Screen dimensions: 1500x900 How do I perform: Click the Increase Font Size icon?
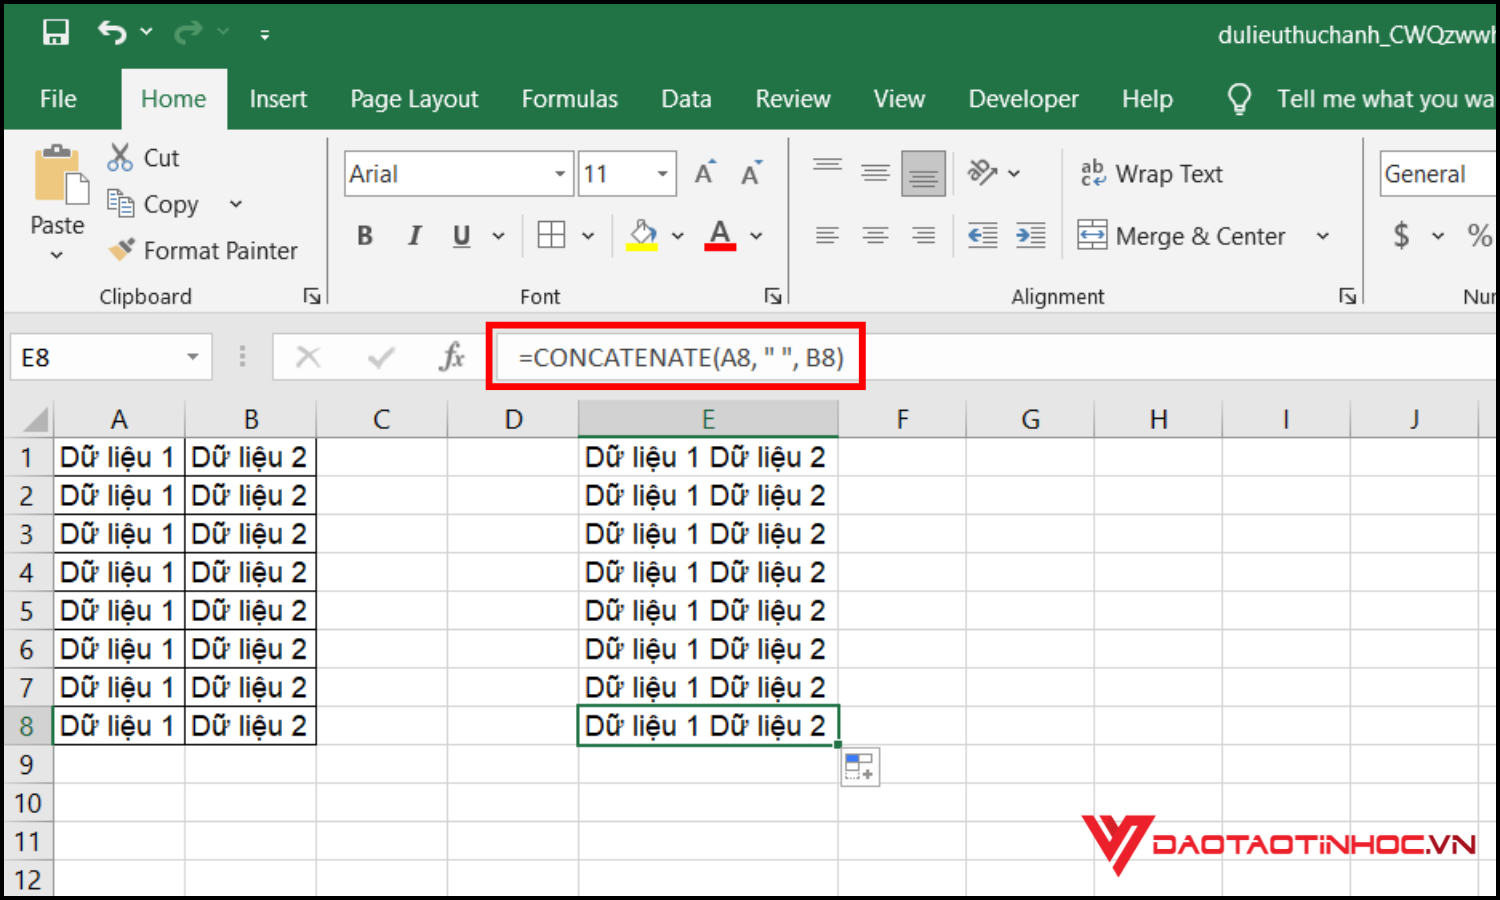coord(705,174)
